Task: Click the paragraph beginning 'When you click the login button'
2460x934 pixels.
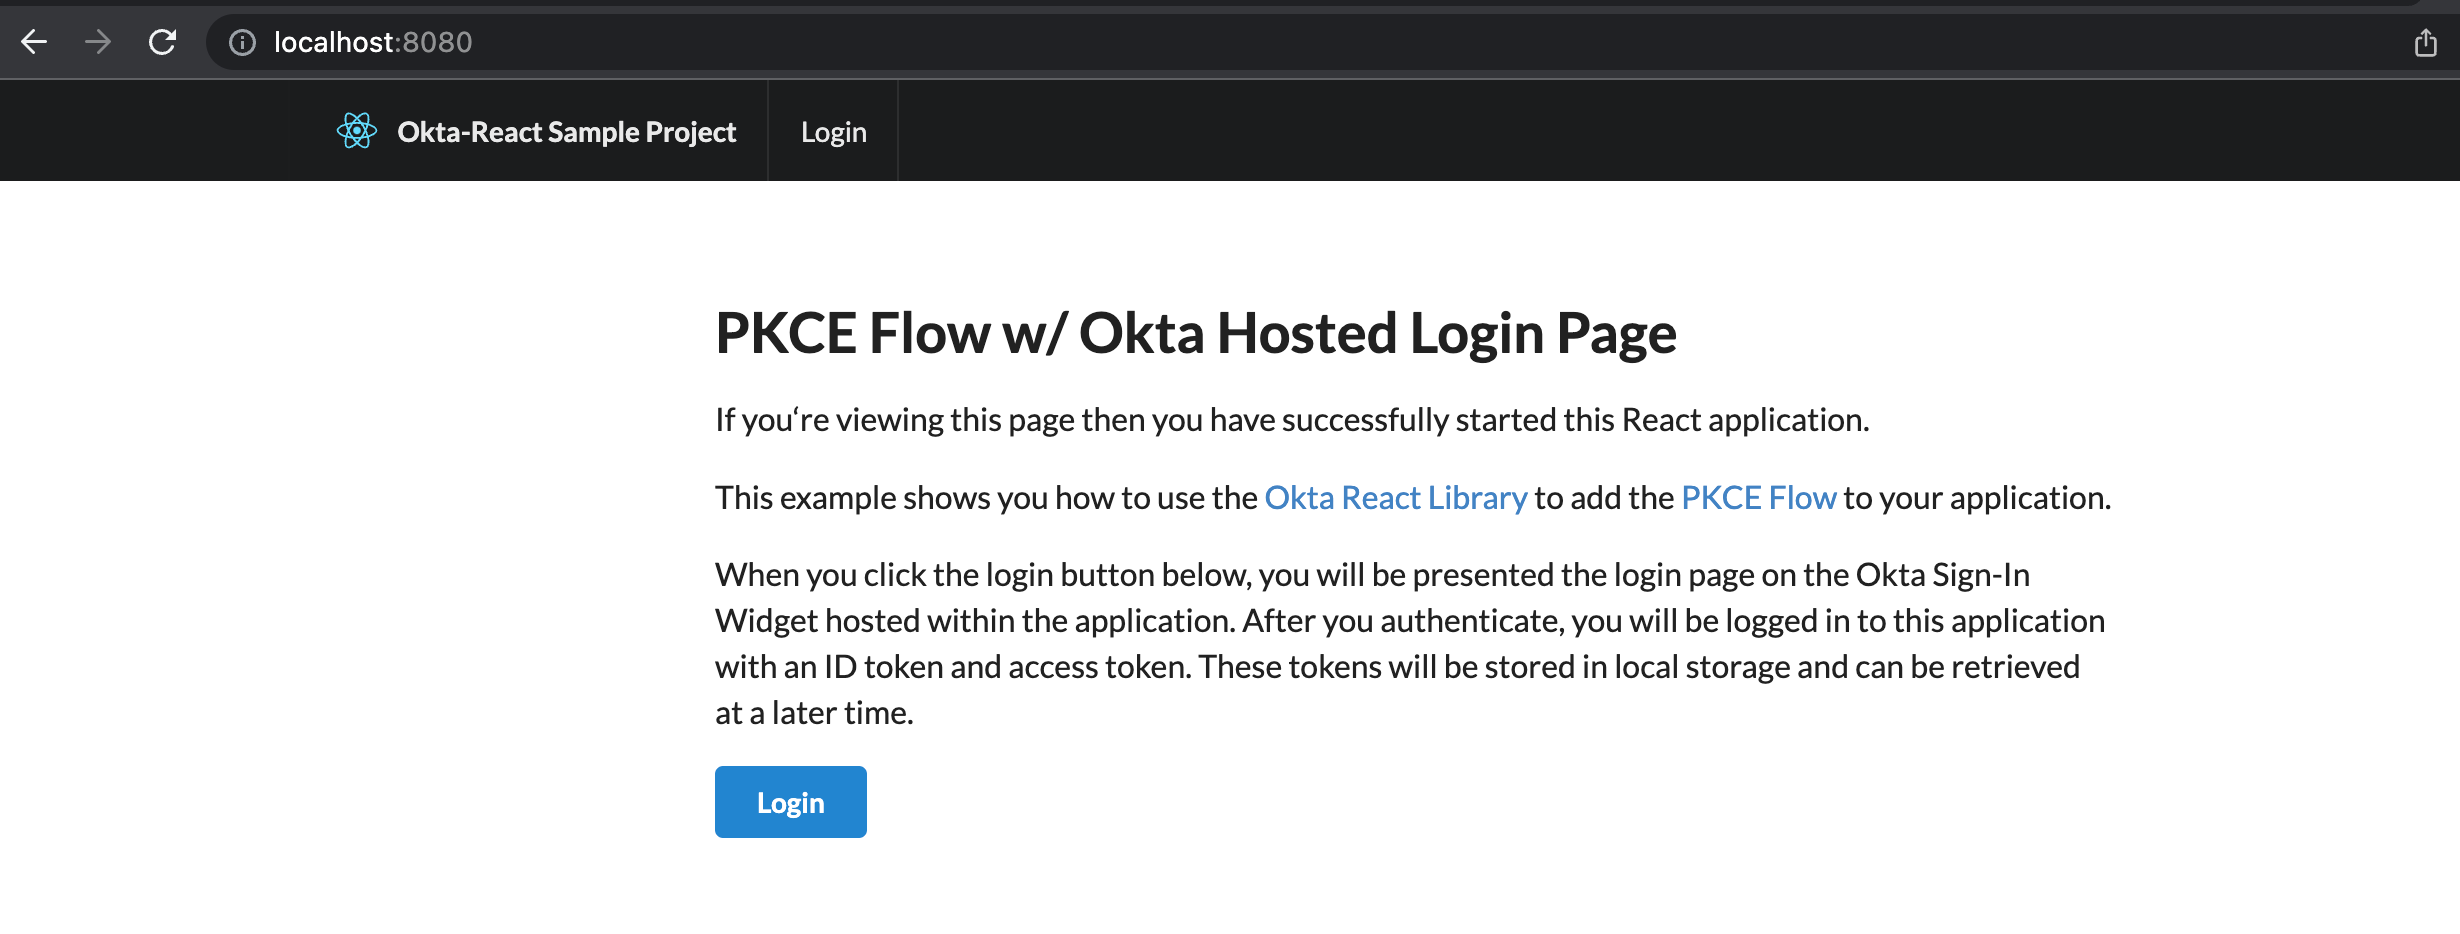Action: 1410,644
